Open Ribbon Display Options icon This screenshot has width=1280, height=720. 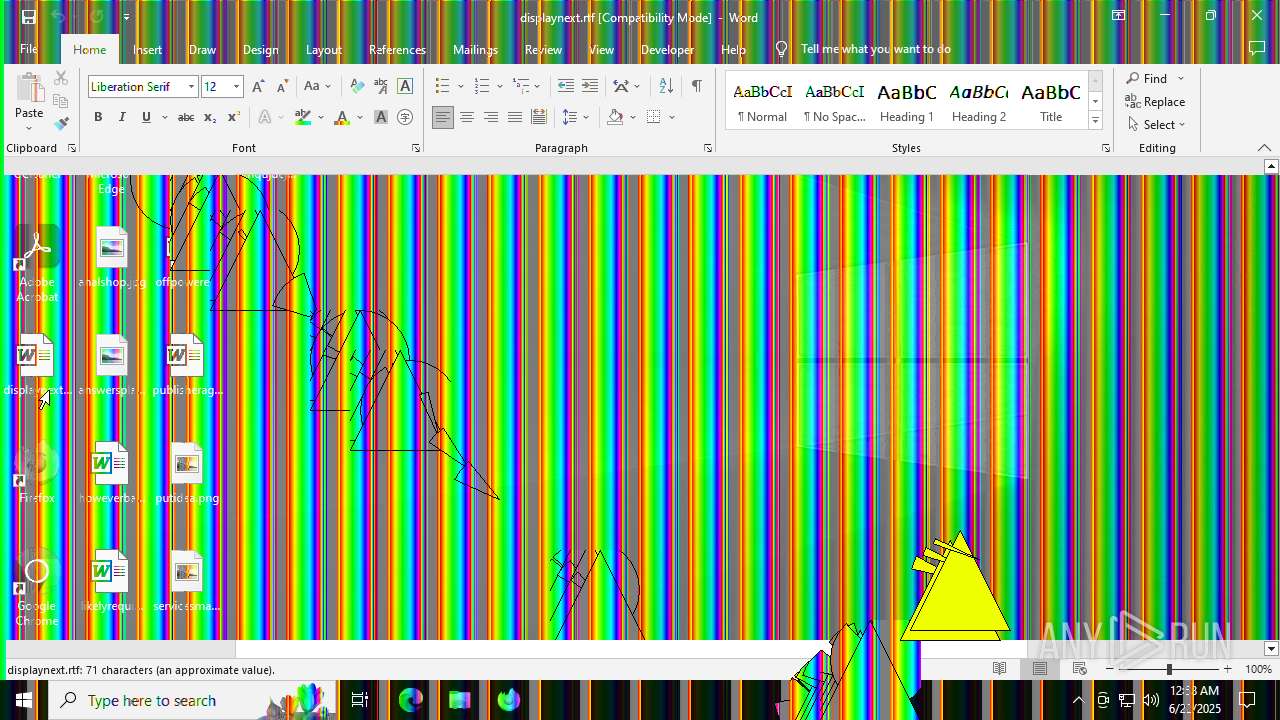[1119, 16]
